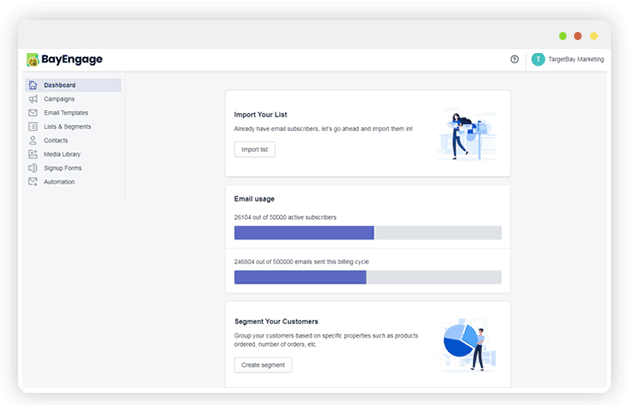Click the emails sent billing cycle bar
640x405 pixels.
368,277
